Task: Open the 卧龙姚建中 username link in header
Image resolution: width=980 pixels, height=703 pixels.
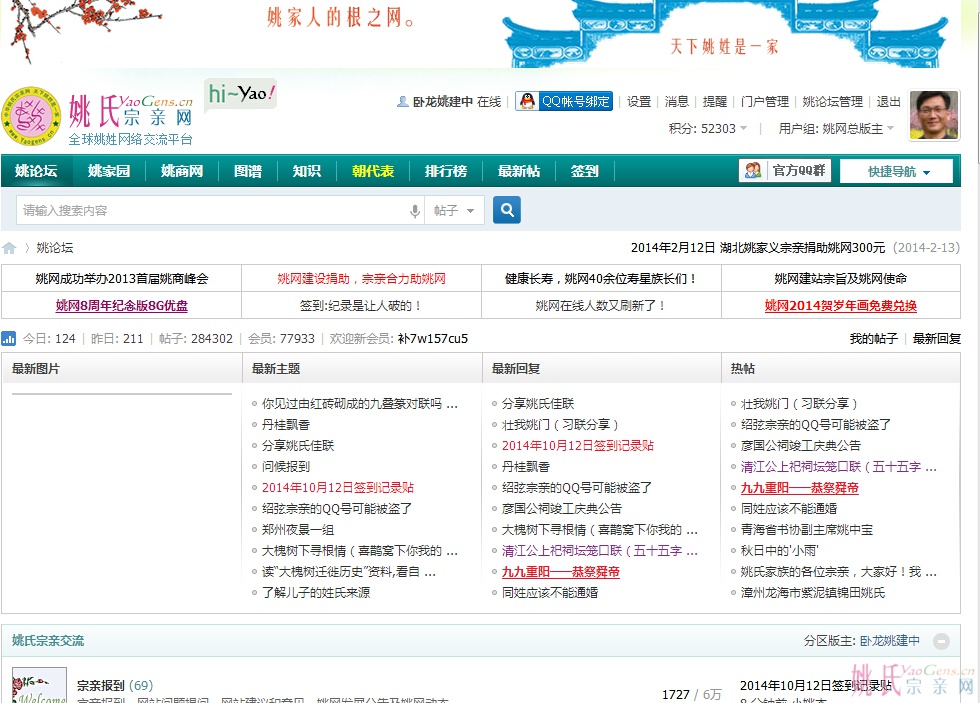Action: click(x=442, y=102)
